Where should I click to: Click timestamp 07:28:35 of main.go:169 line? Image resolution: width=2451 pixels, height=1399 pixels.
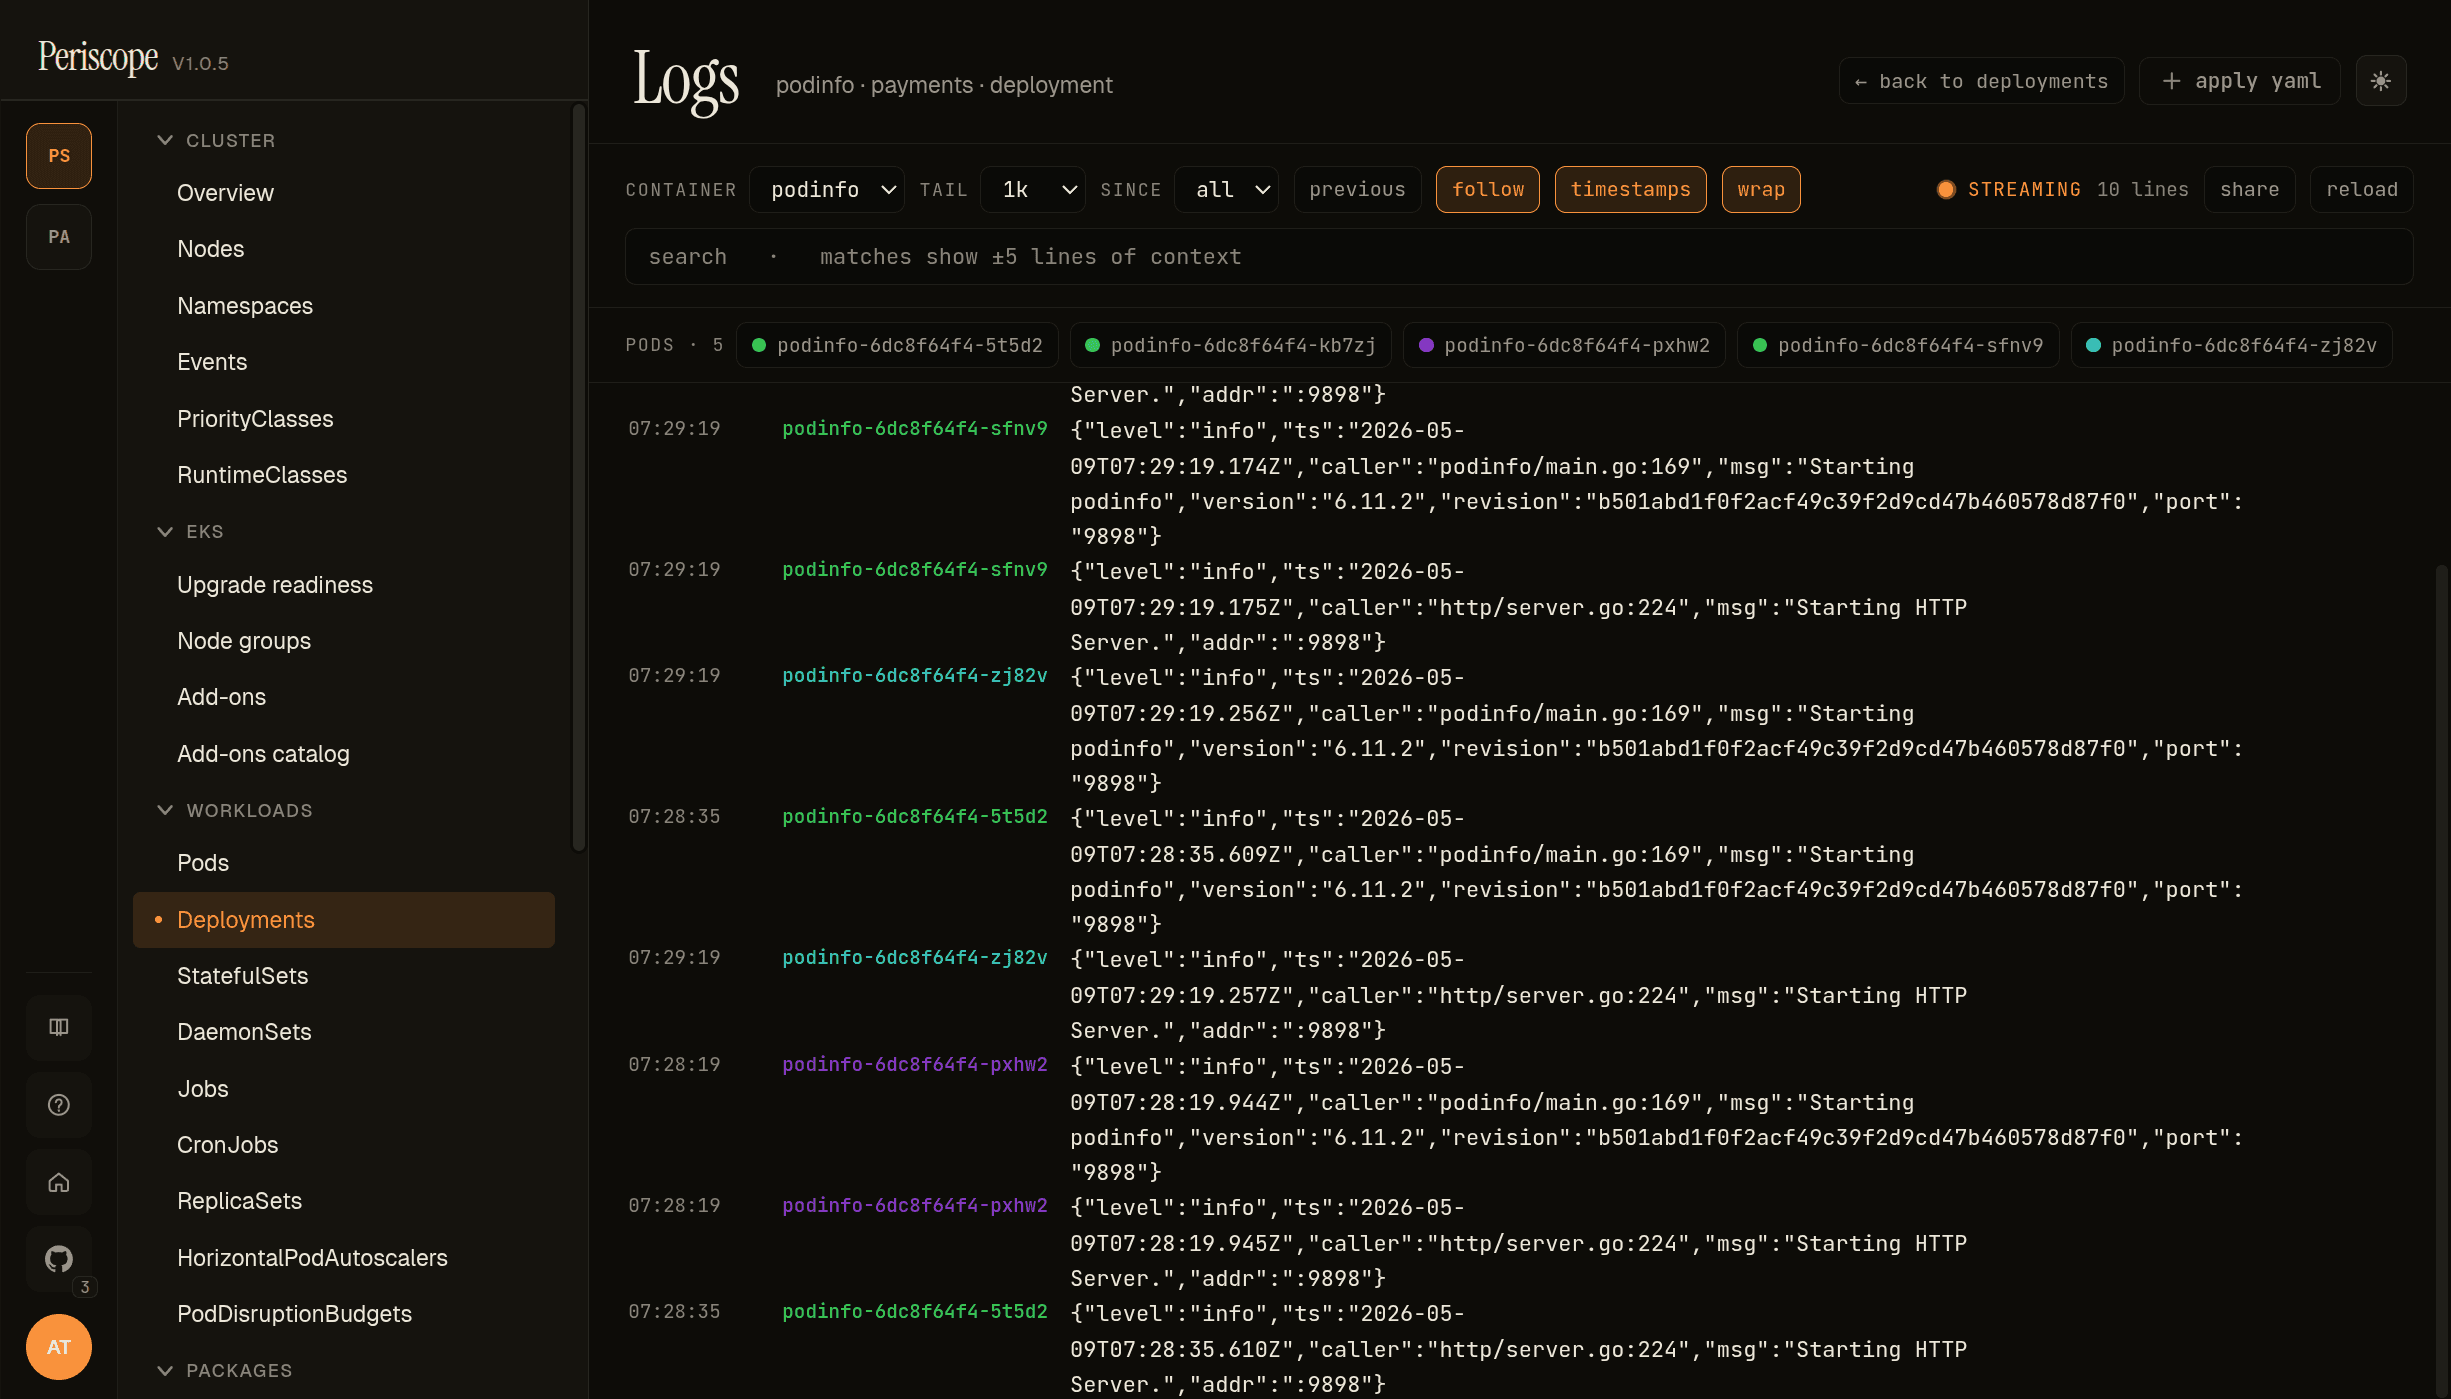pyautogui.click(x=674, y=817)
